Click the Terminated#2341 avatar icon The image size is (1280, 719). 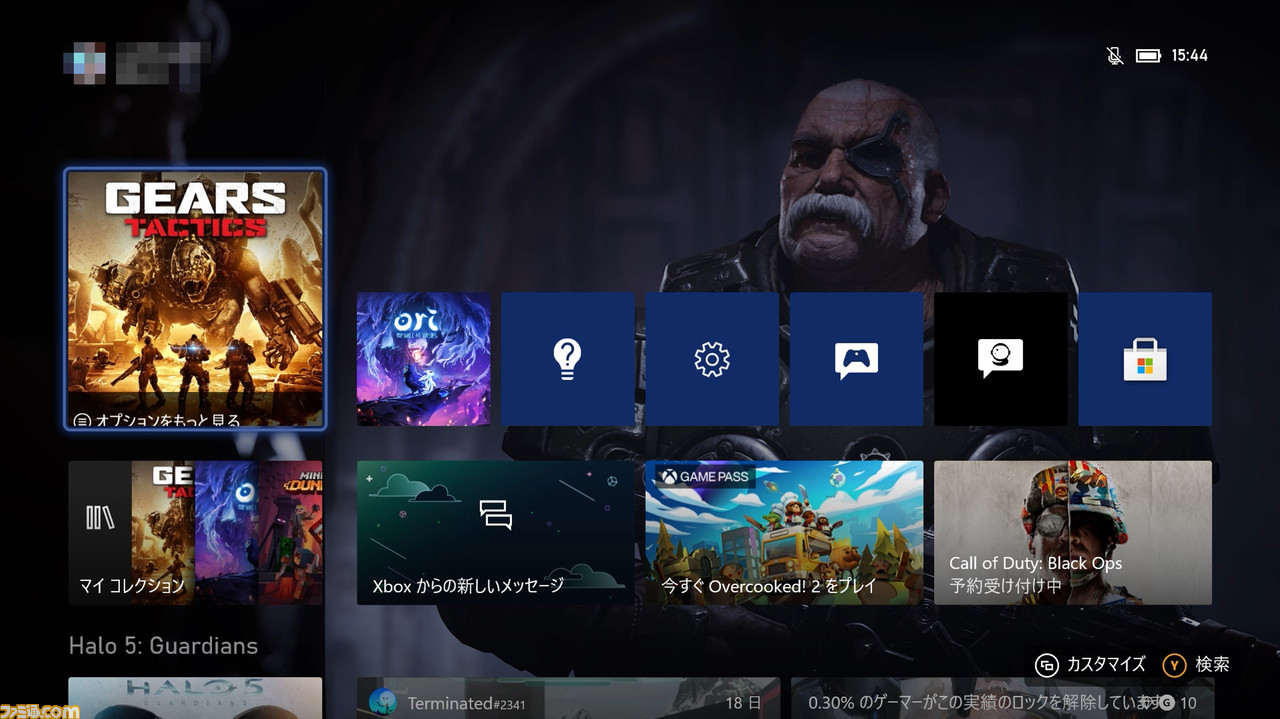pyautogui.click(x=382, y=702)
